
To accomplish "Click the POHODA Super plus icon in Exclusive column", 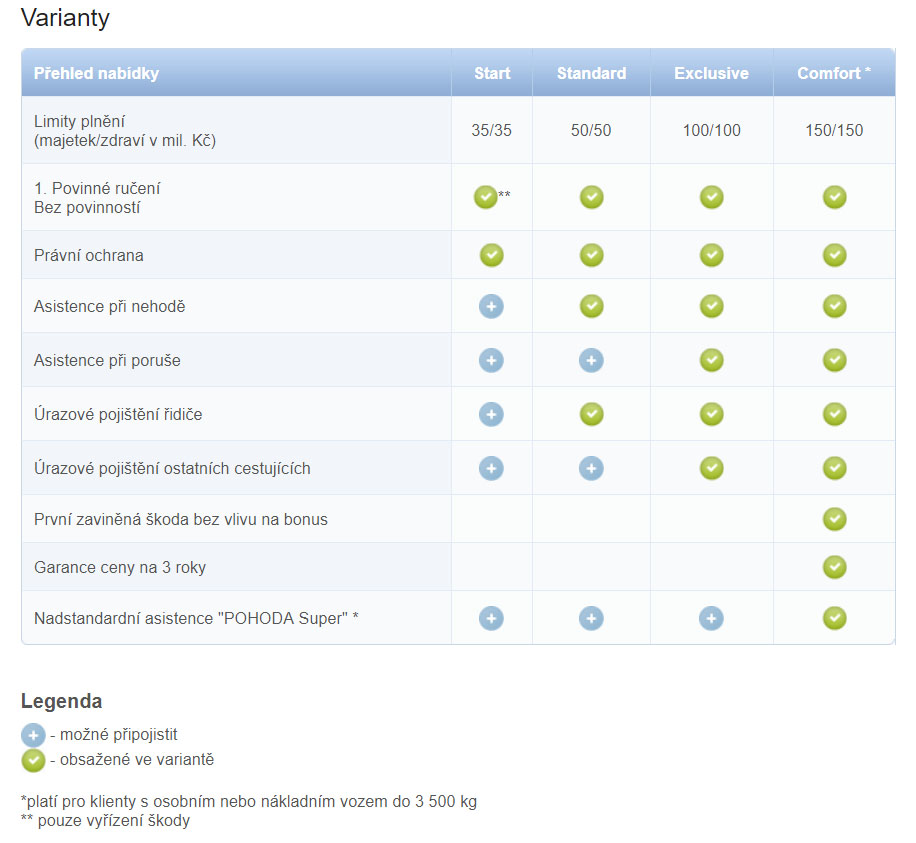I will pyautogui.click(x=711, y=618).
